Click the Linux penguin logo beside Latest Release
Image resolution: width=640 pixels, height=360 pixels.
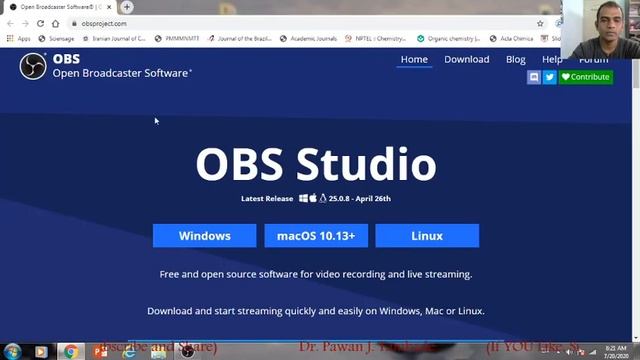pos(323,198)
